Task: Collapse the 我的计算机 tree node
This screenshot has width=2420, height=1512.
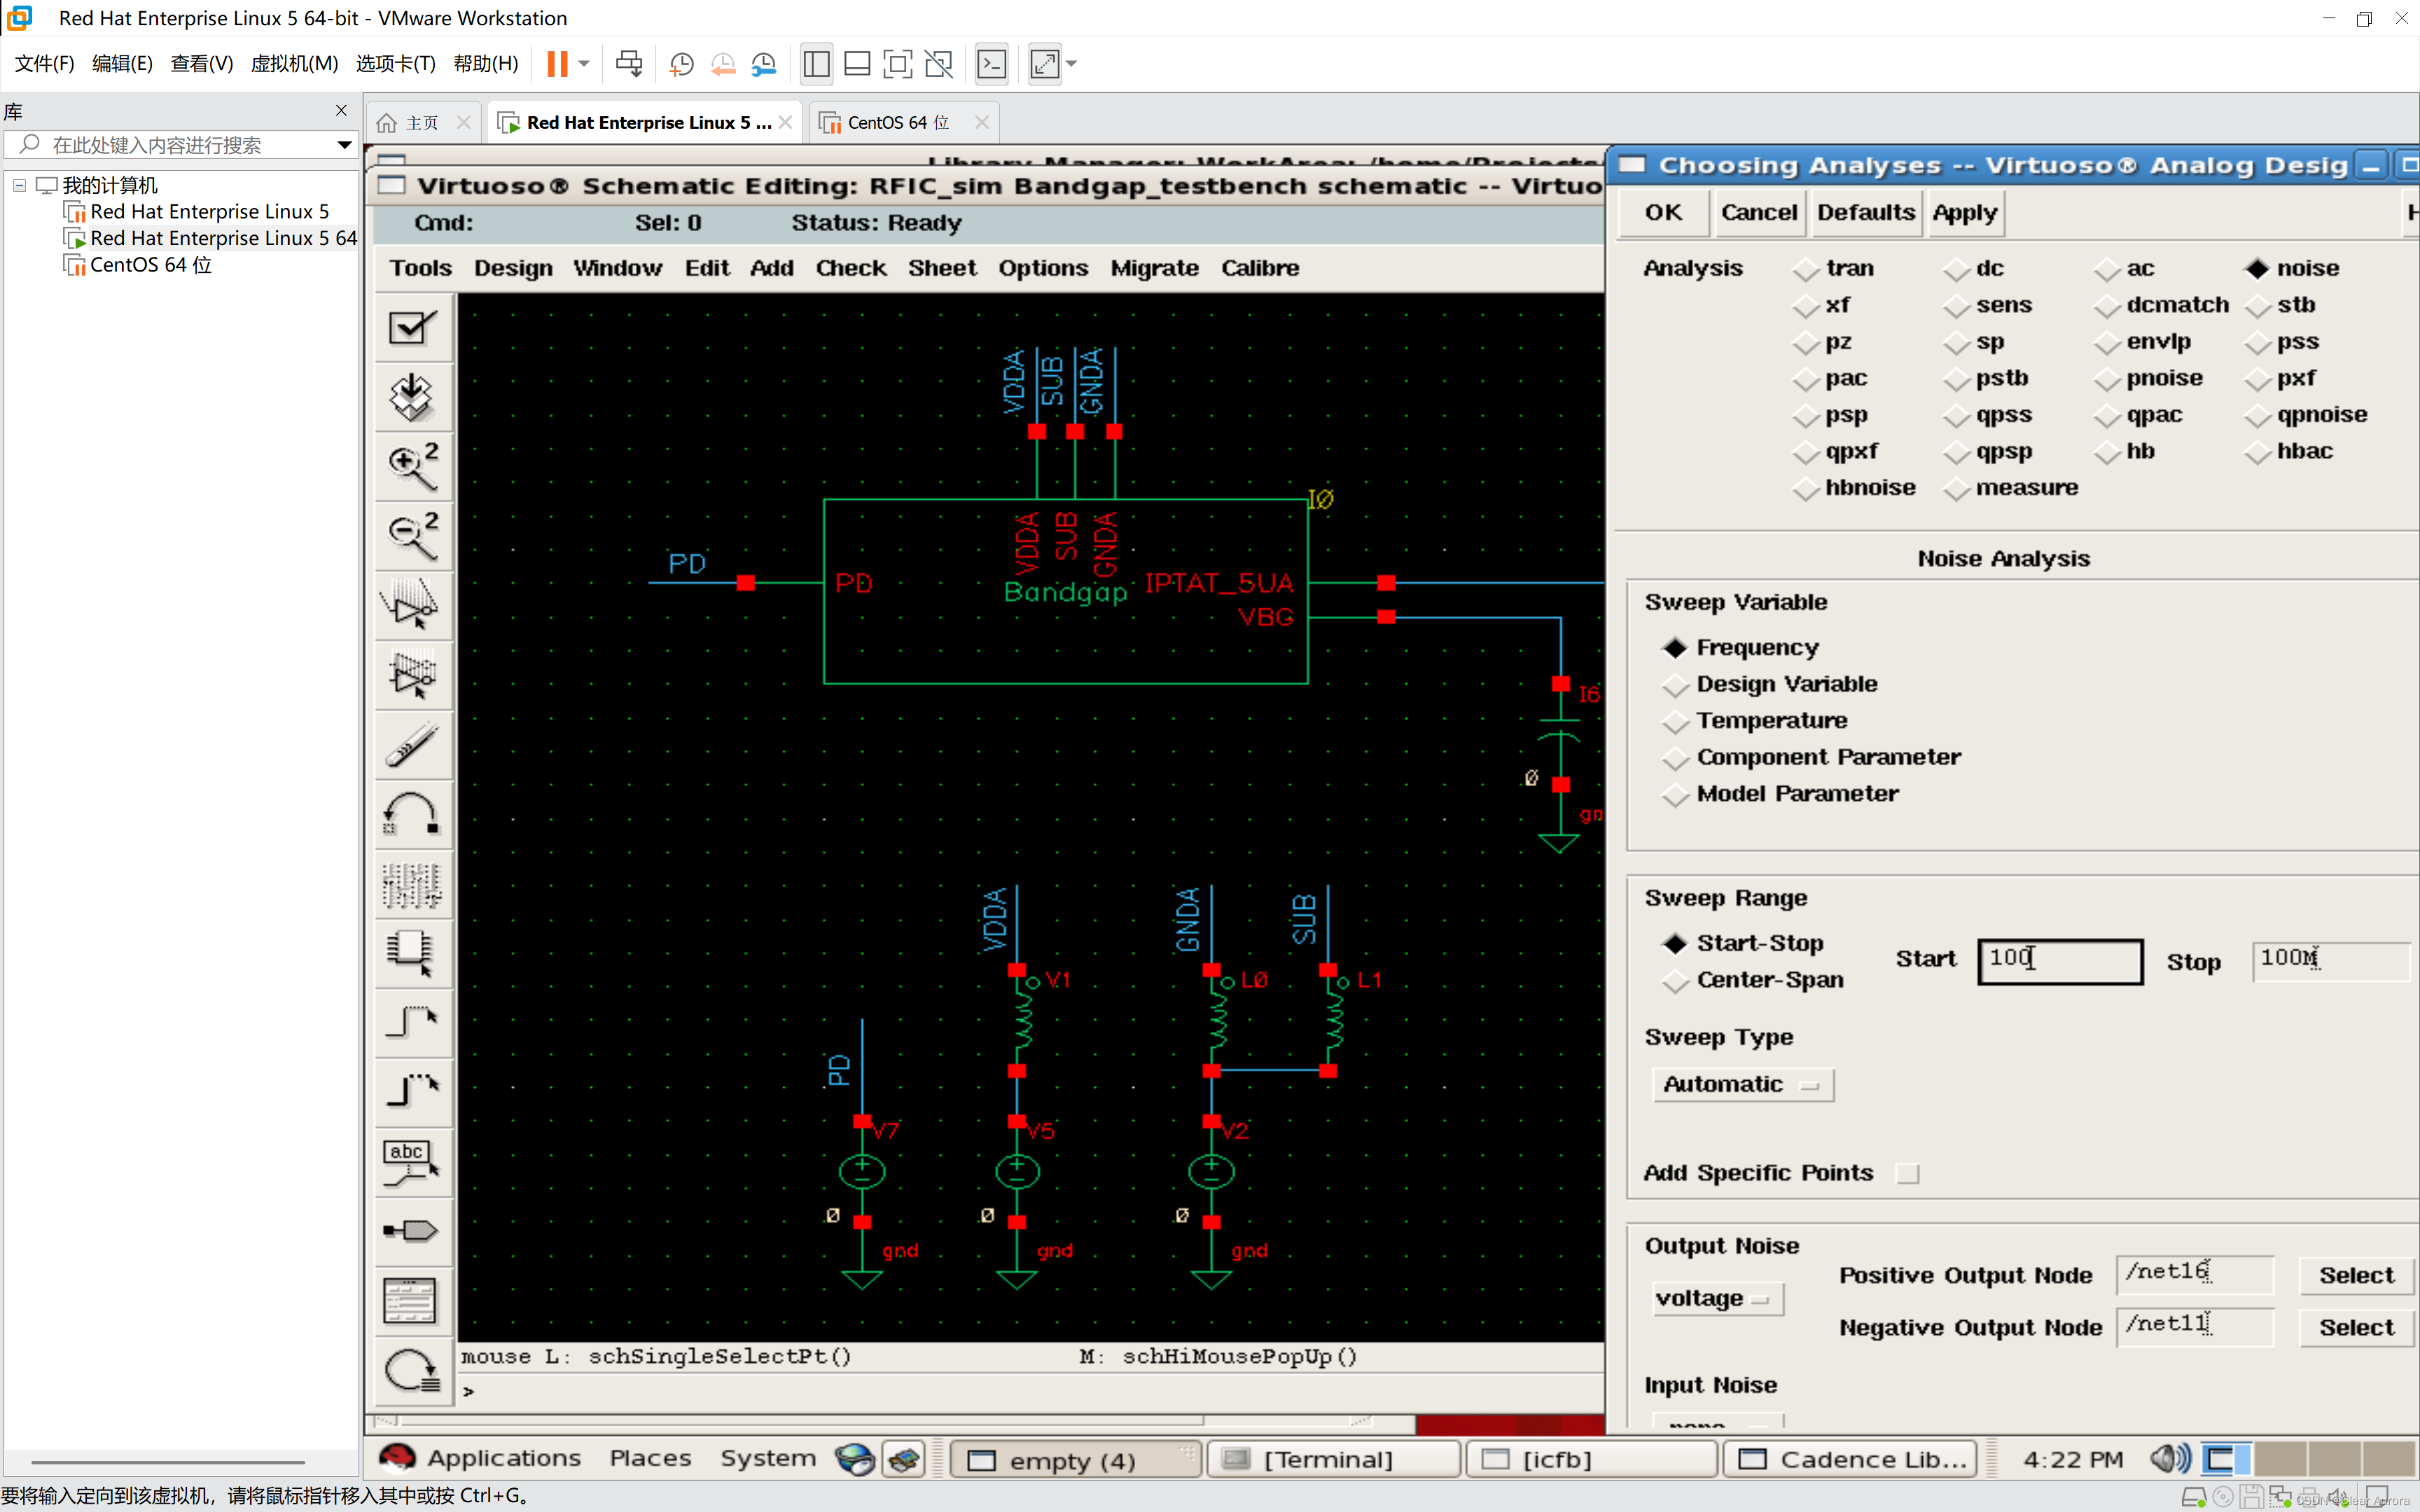Action: coord(19,185)
